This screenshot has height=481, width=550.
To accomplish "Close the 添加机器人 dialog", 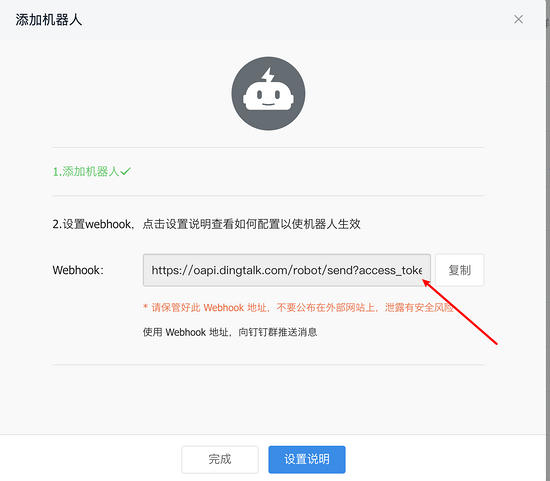I will coord(518,19).
